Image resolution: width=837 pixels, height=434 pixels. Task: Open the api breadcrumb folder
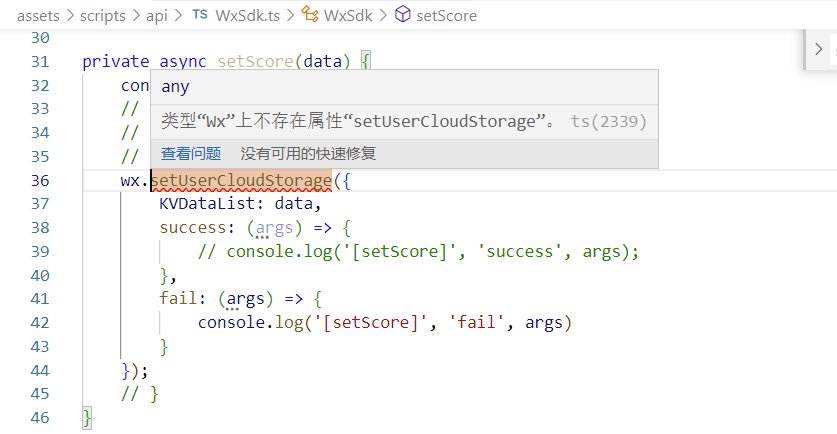point(156,15)
